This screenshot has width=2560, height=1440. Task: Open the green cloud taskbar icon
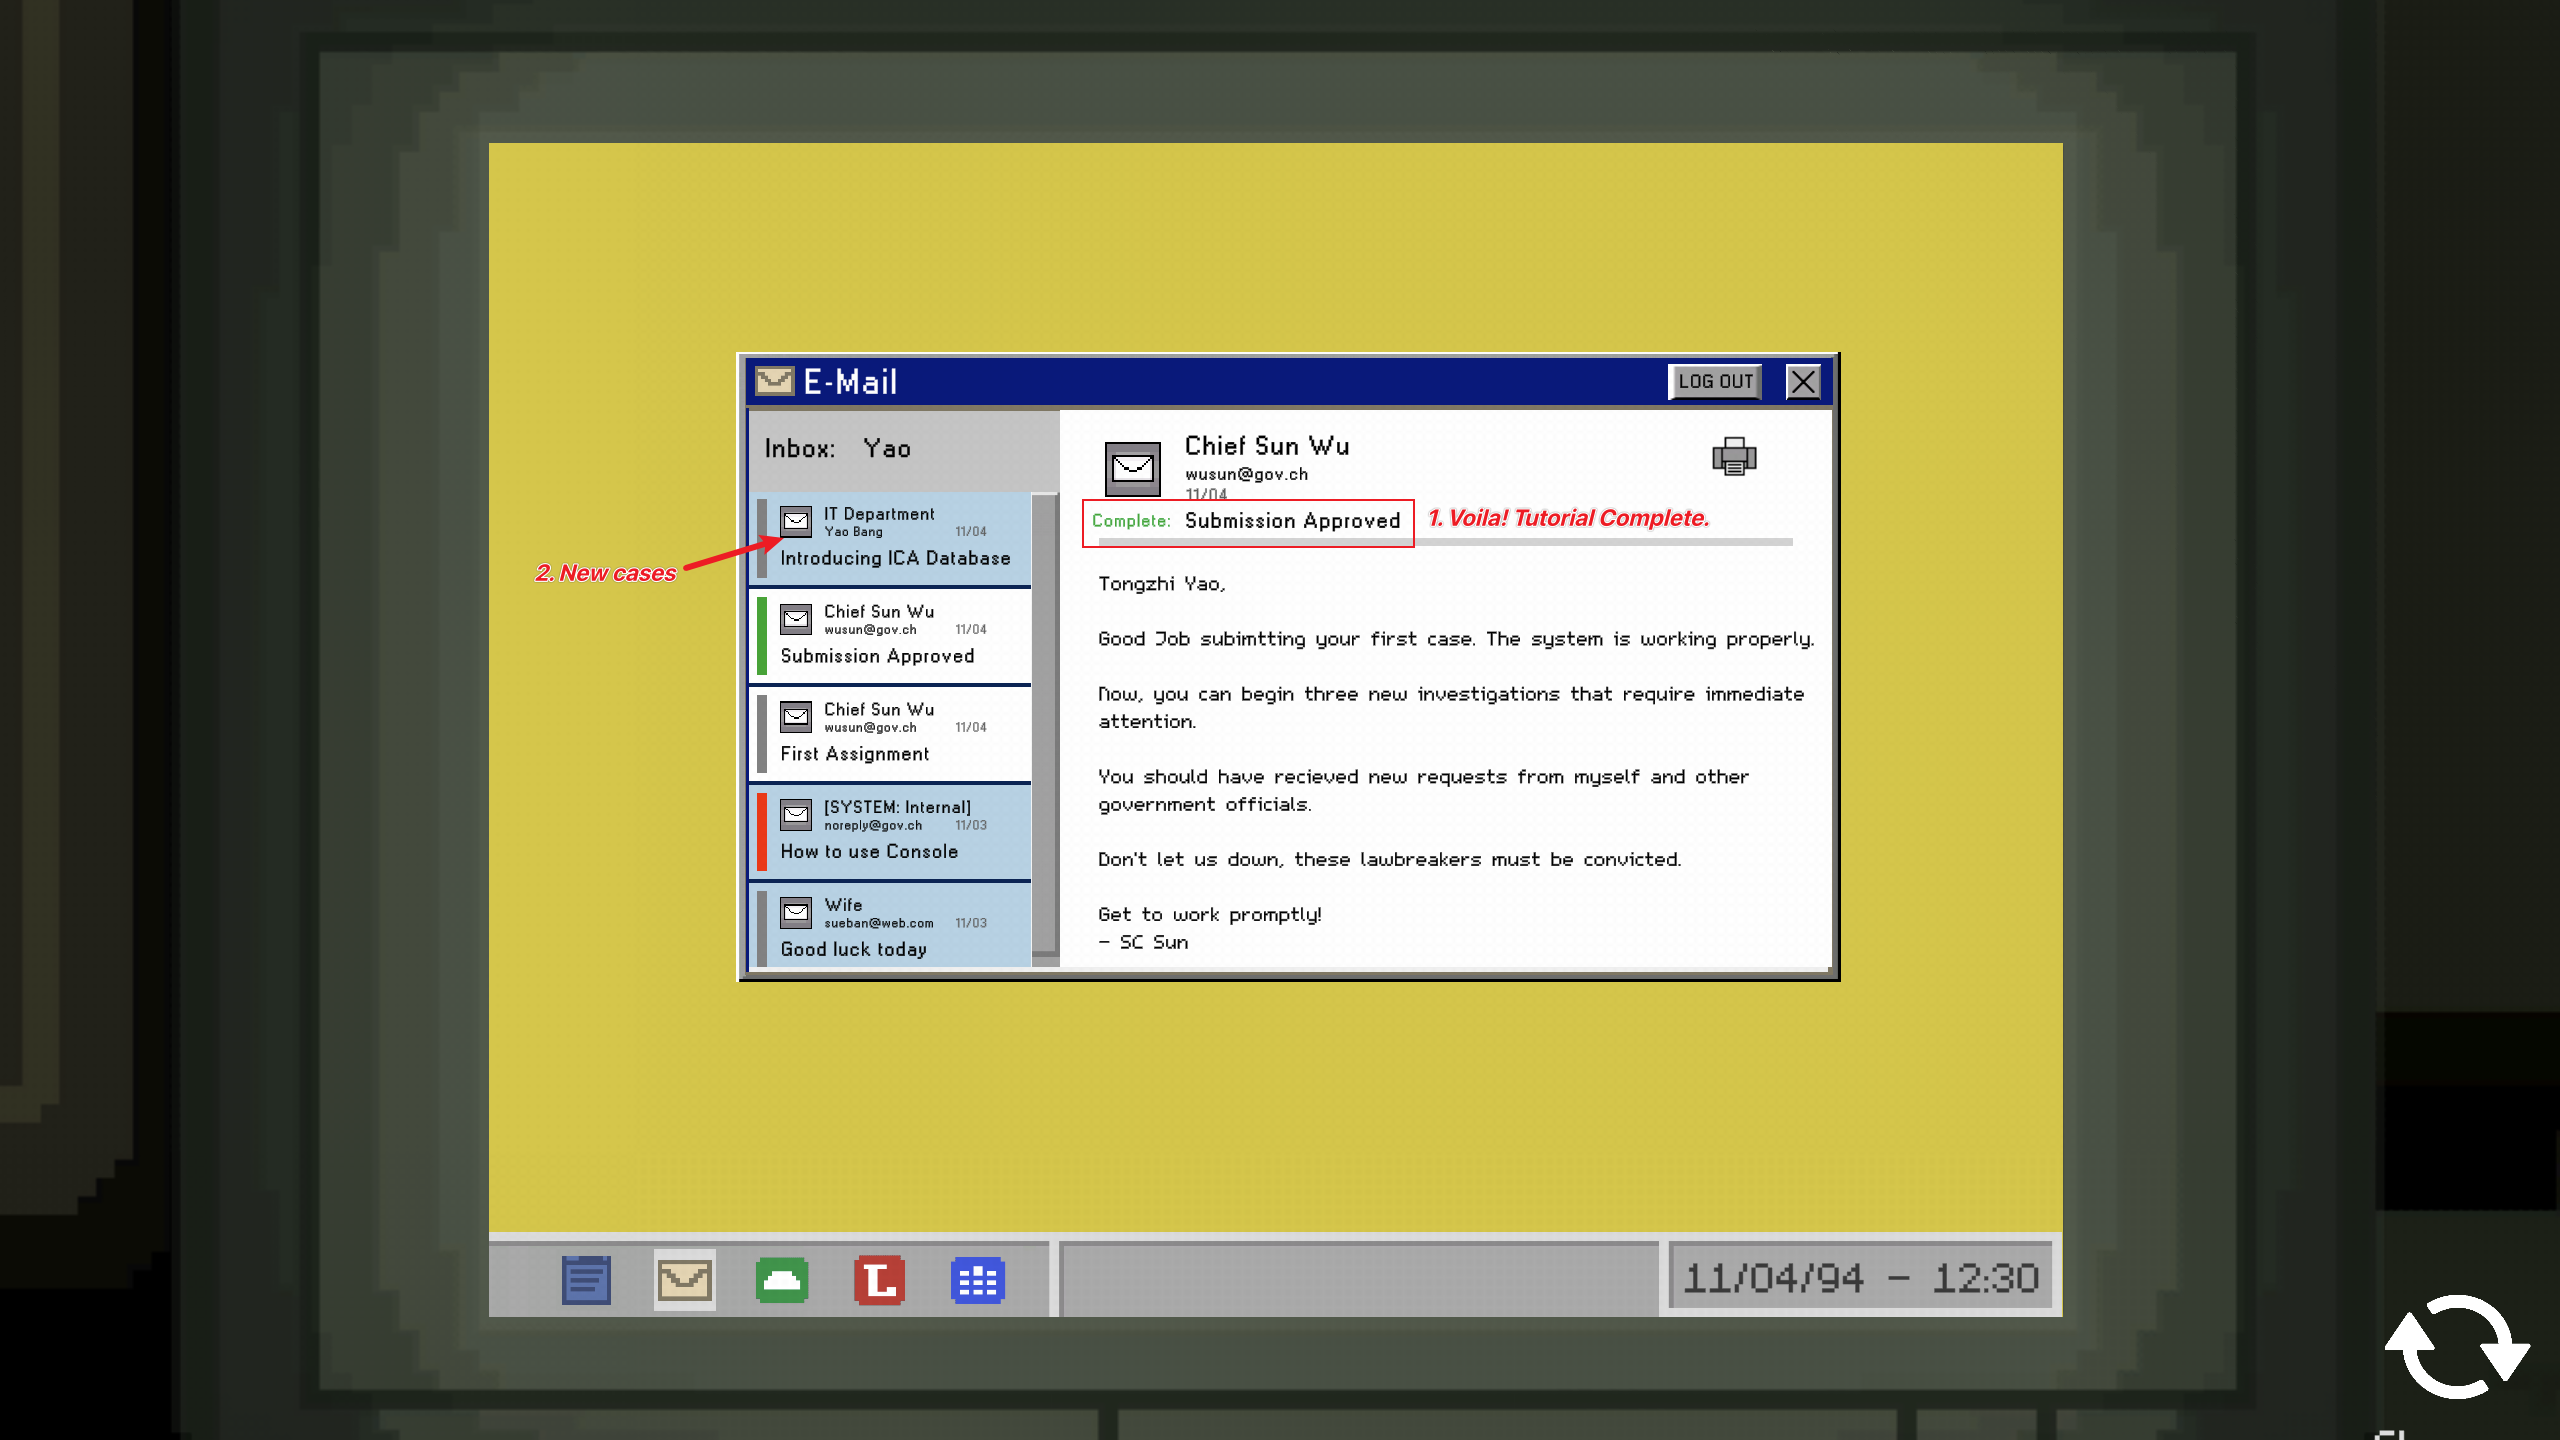pos(782,1279)
